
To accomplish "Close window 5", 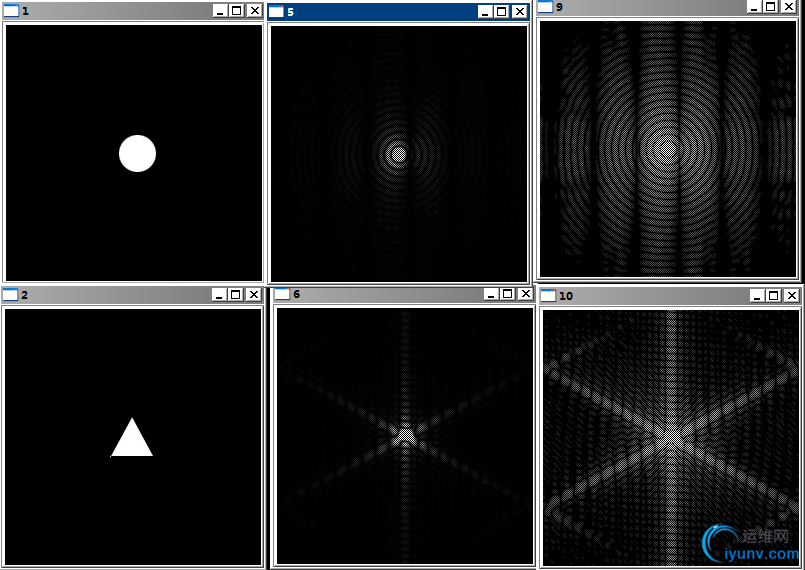I will [520, 11].
